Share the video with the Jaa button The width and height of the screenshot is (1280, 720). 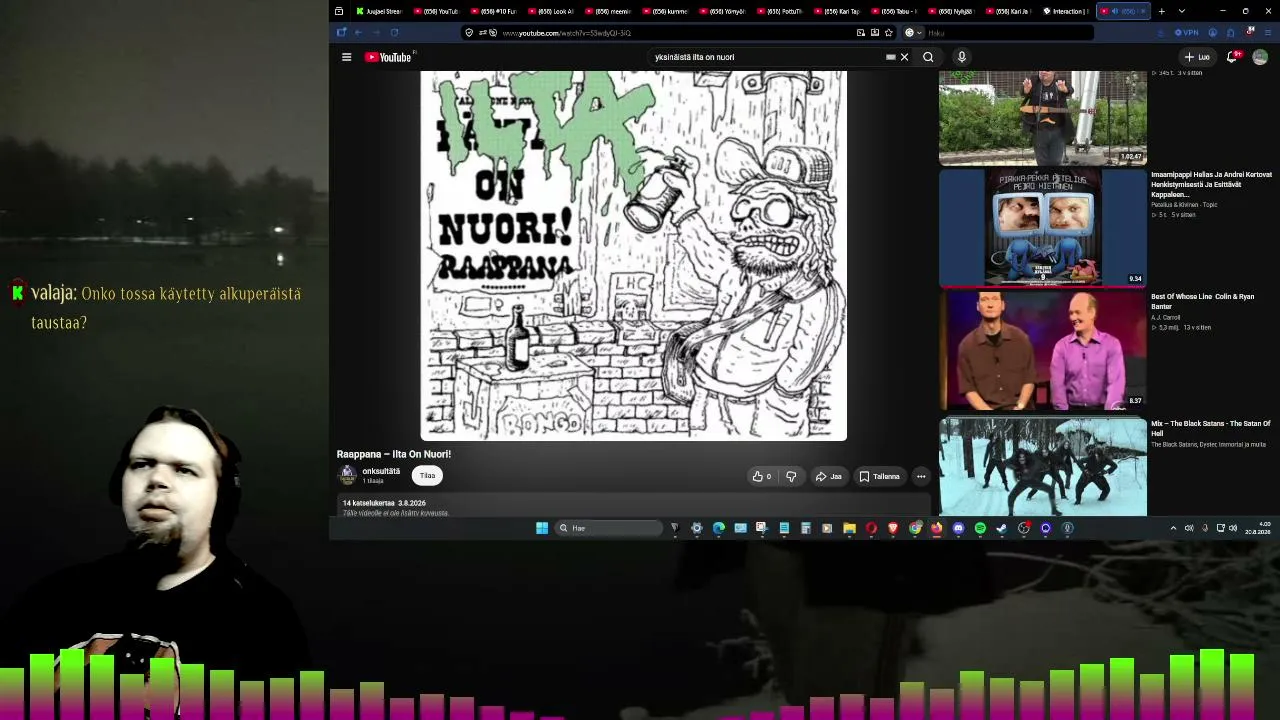coord(828,477)
